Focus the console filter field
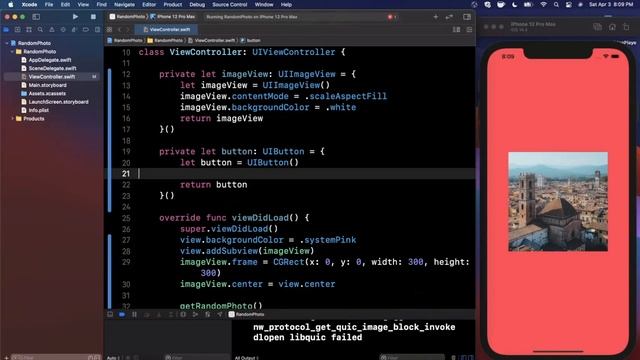 pyautogui.click(x=412, y=358)
